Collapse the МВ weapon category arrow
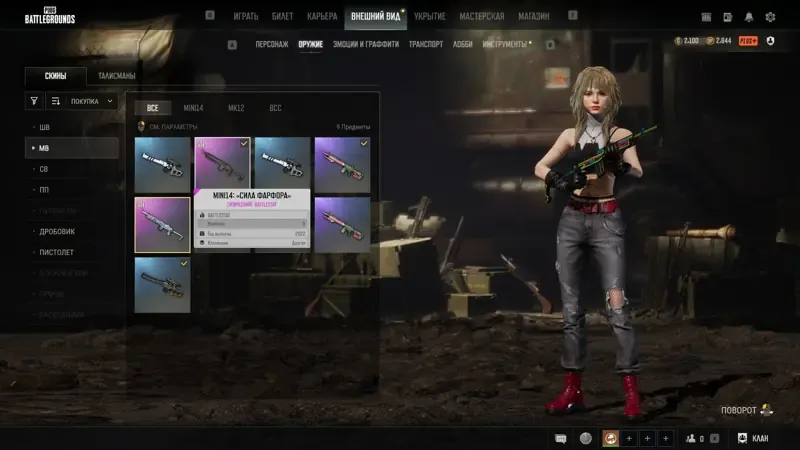The width and height of the screenshot is (800, 450). (x=33, y=148)
